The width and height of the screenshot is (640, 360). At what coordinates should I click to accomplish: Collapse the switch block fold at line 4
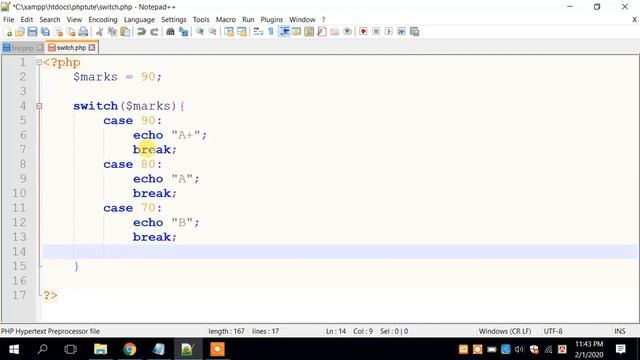pos(39,106)
